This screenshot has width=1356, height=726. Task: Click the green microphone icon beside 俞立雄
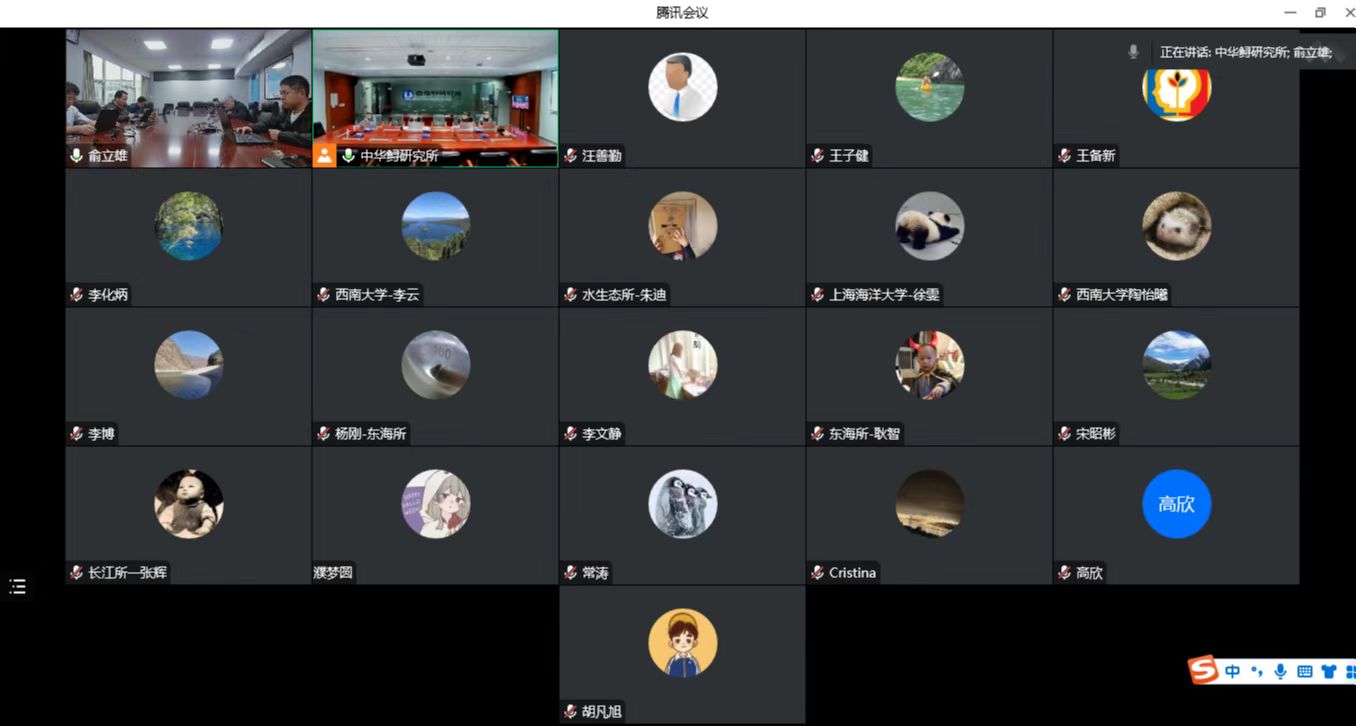coord(77,156)
